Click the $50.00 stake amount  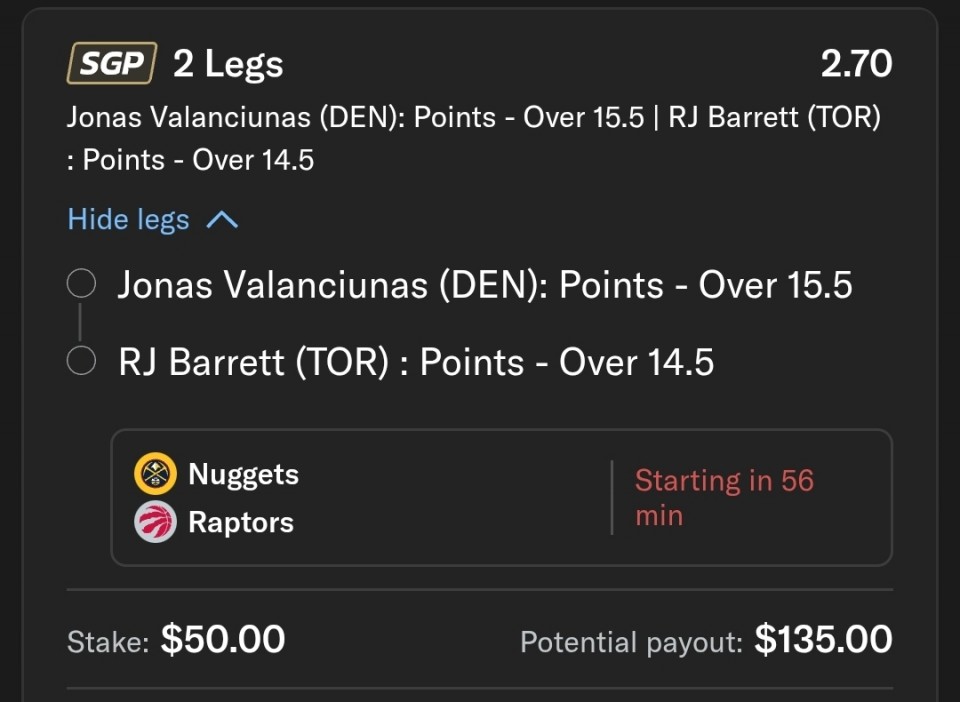223,639
